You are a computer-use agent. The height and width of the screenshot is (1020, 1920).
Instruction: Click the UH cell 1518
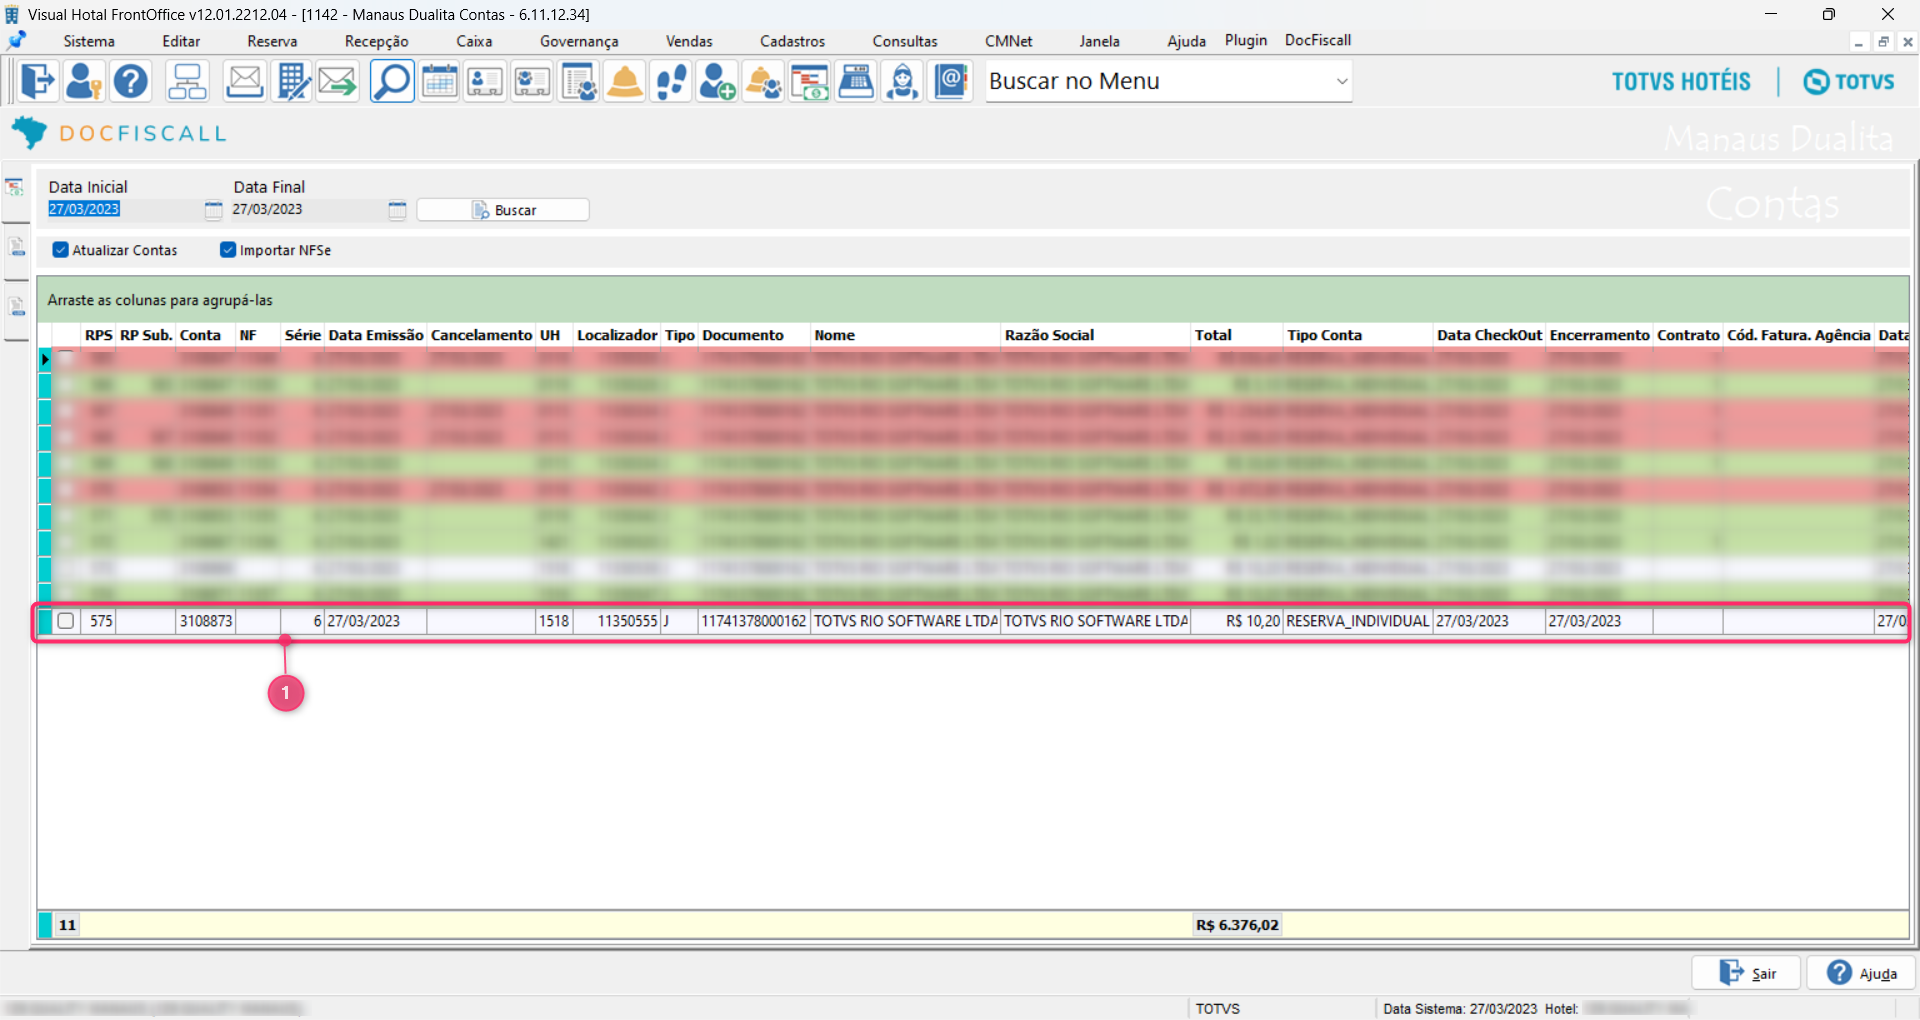point(554,621)
